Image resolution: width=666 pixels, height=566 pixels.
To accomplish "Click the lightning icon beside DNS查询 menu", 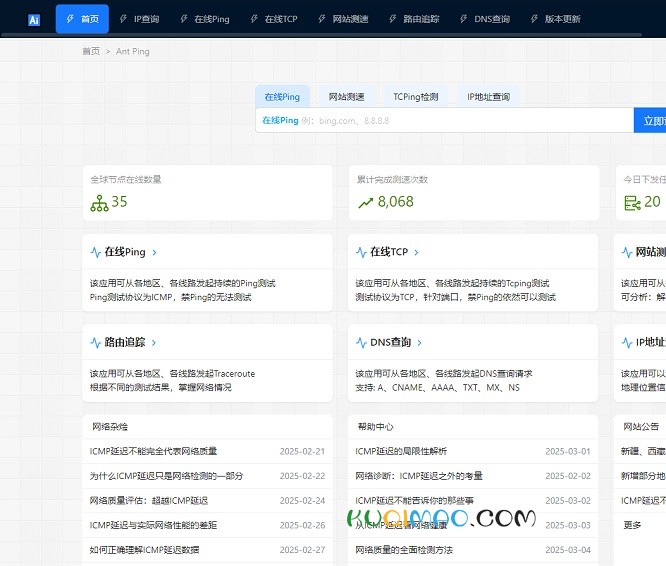I will [463, 19].
